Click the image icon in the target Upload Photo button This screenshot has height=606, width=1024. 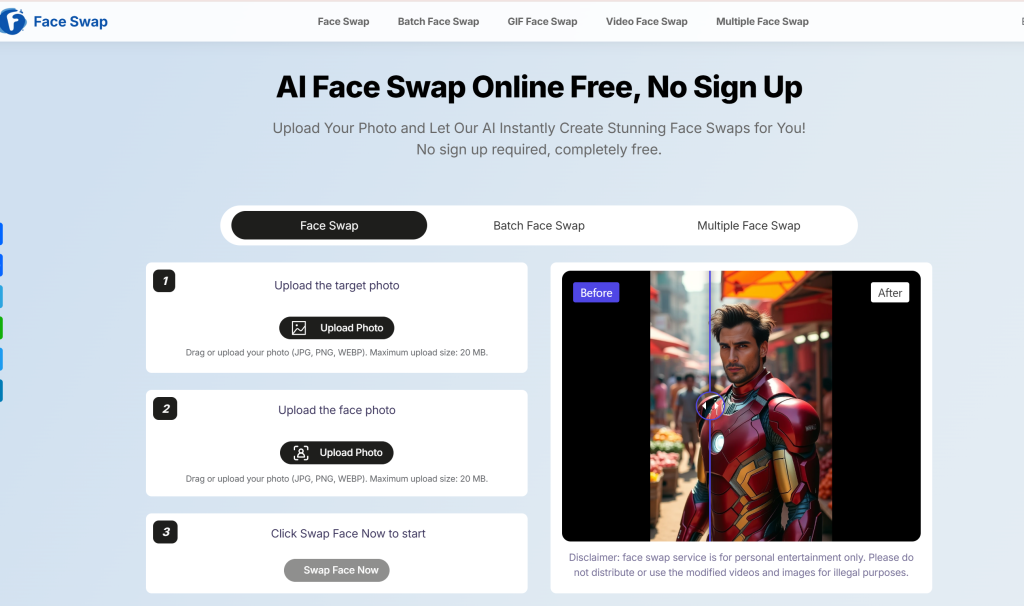[x=298, y=328]
